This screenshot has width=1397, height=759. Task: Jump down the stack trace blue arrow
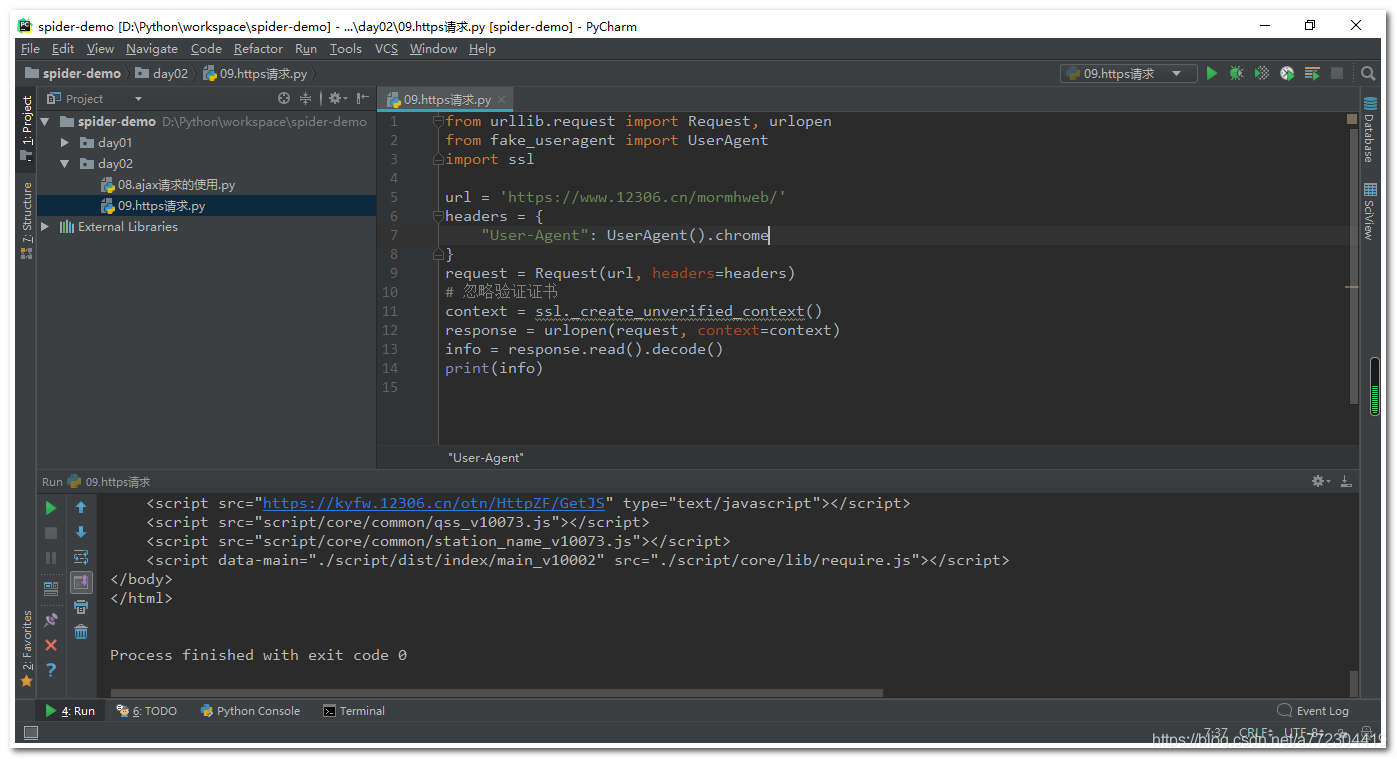tap(81, 532)
